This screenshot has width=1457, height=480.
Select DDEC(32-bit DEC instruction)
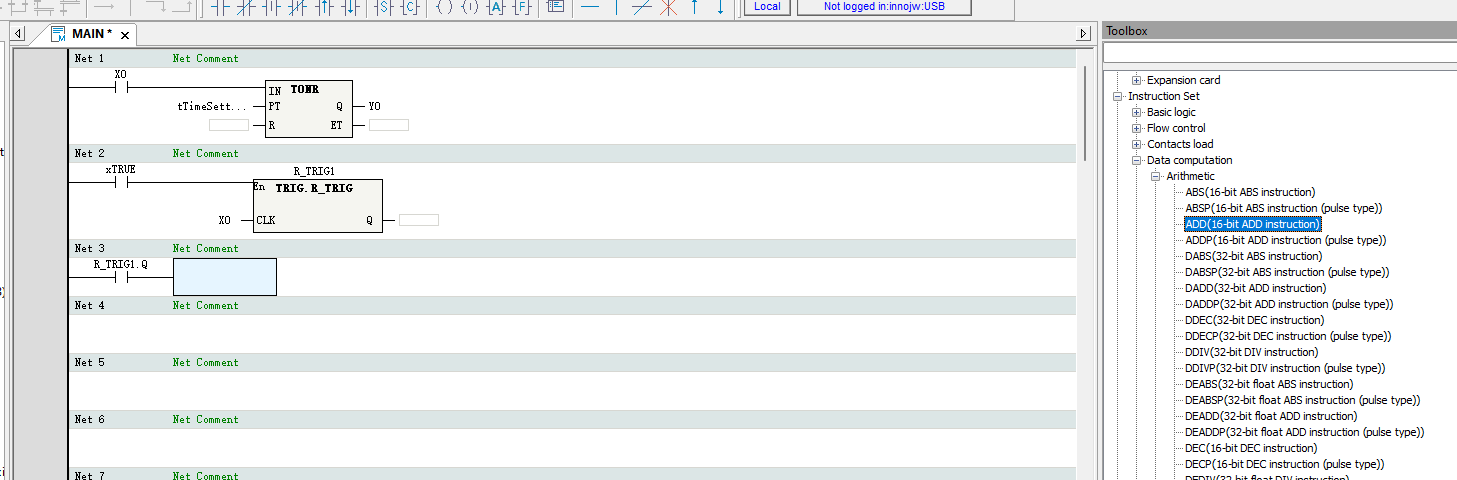[x=1254, y=320]
